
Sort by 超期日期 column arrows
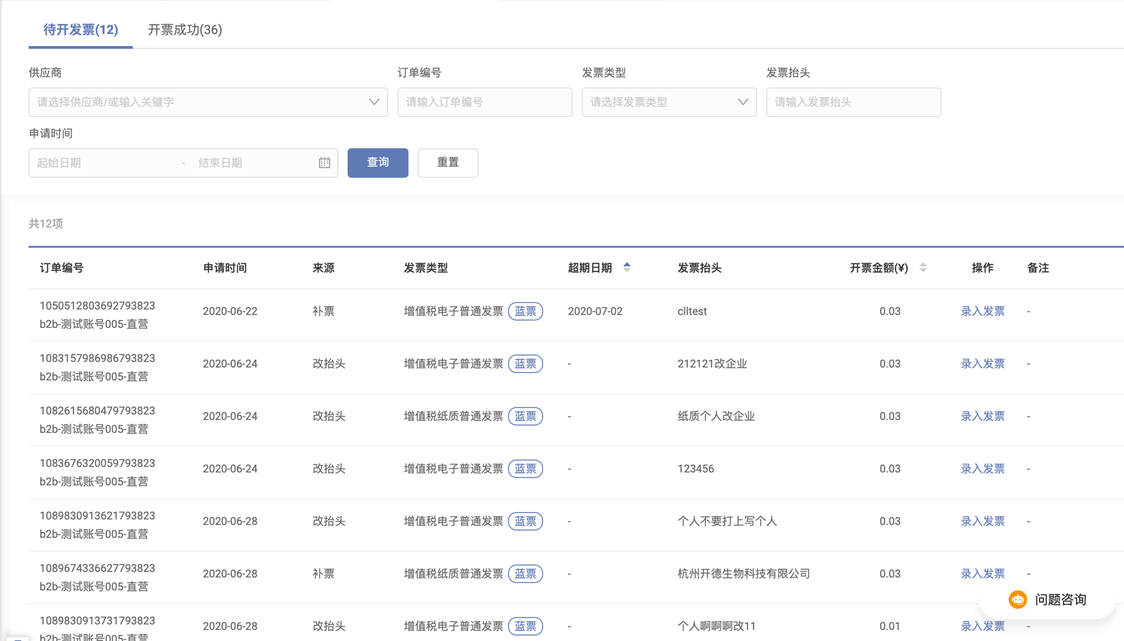(x=627, y=267)
